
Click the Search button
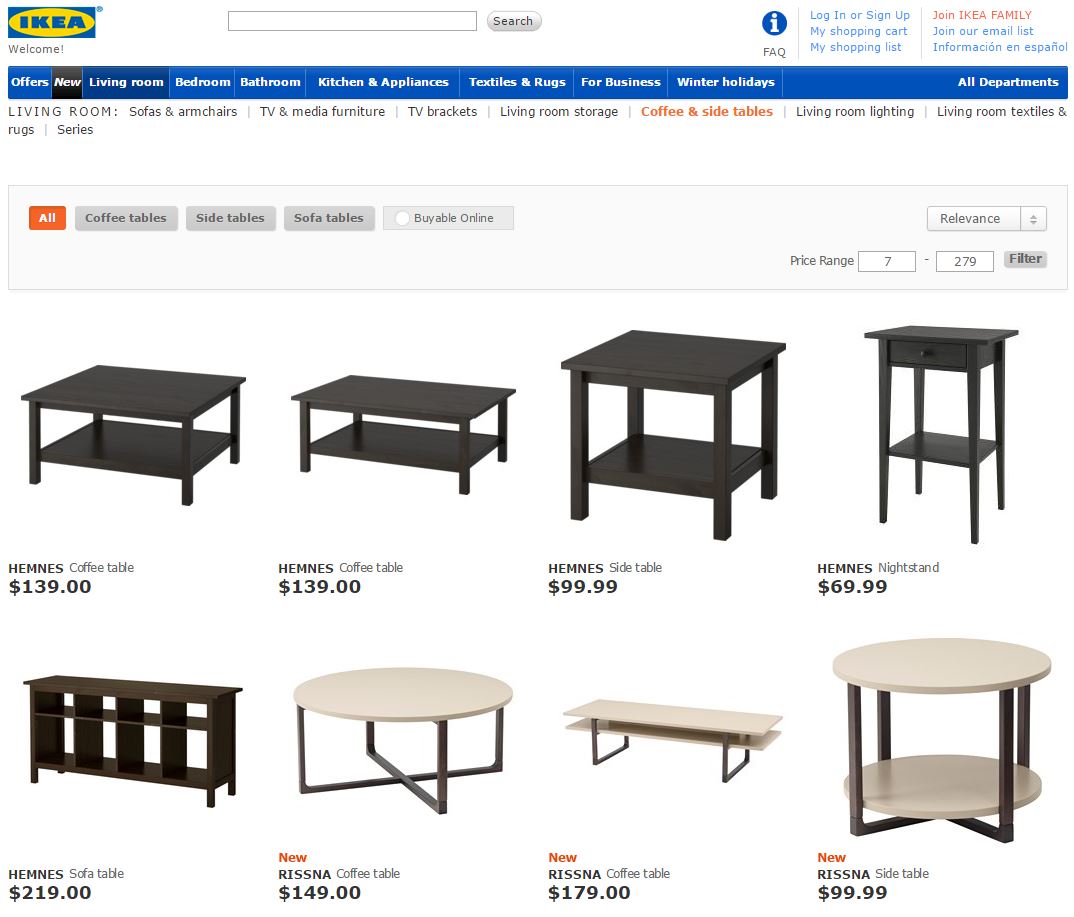(x=514, y=21)
